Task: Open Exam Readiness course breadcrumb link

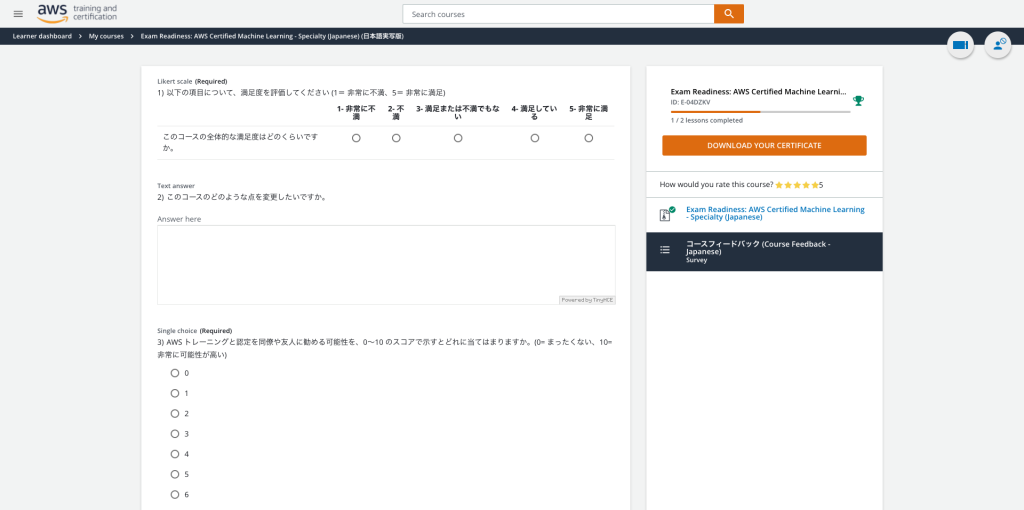Action: pos(272,37)
